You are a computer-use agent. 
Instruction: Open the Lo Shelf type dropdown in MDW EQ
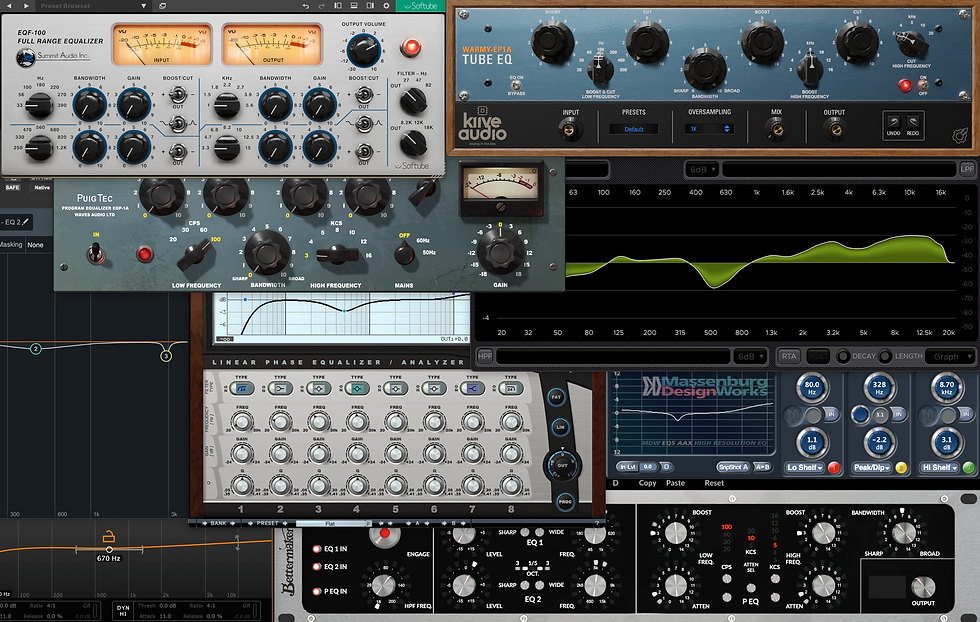click(805, 467)
